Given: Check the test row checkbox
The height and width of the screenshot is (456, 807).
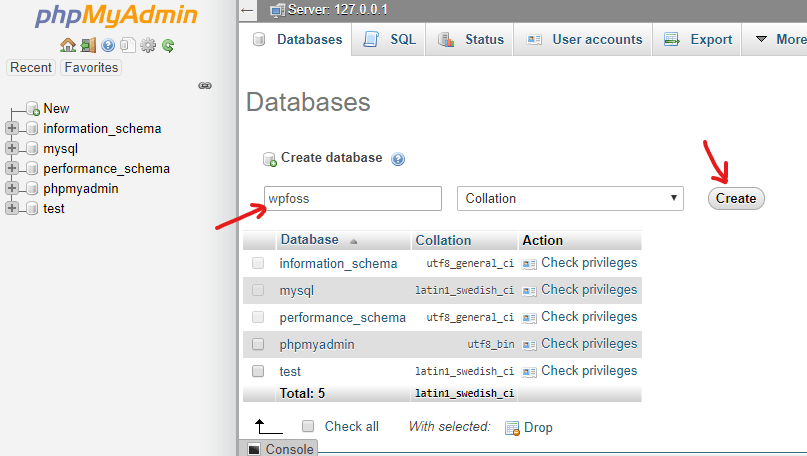Looking at the screenshot, I should 258,371.
